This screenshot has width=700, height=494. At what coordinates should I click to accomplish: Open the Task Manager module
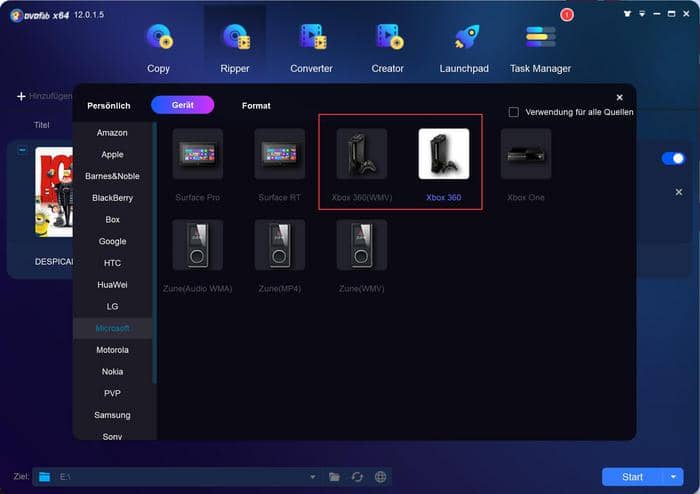tap(541, 48)
